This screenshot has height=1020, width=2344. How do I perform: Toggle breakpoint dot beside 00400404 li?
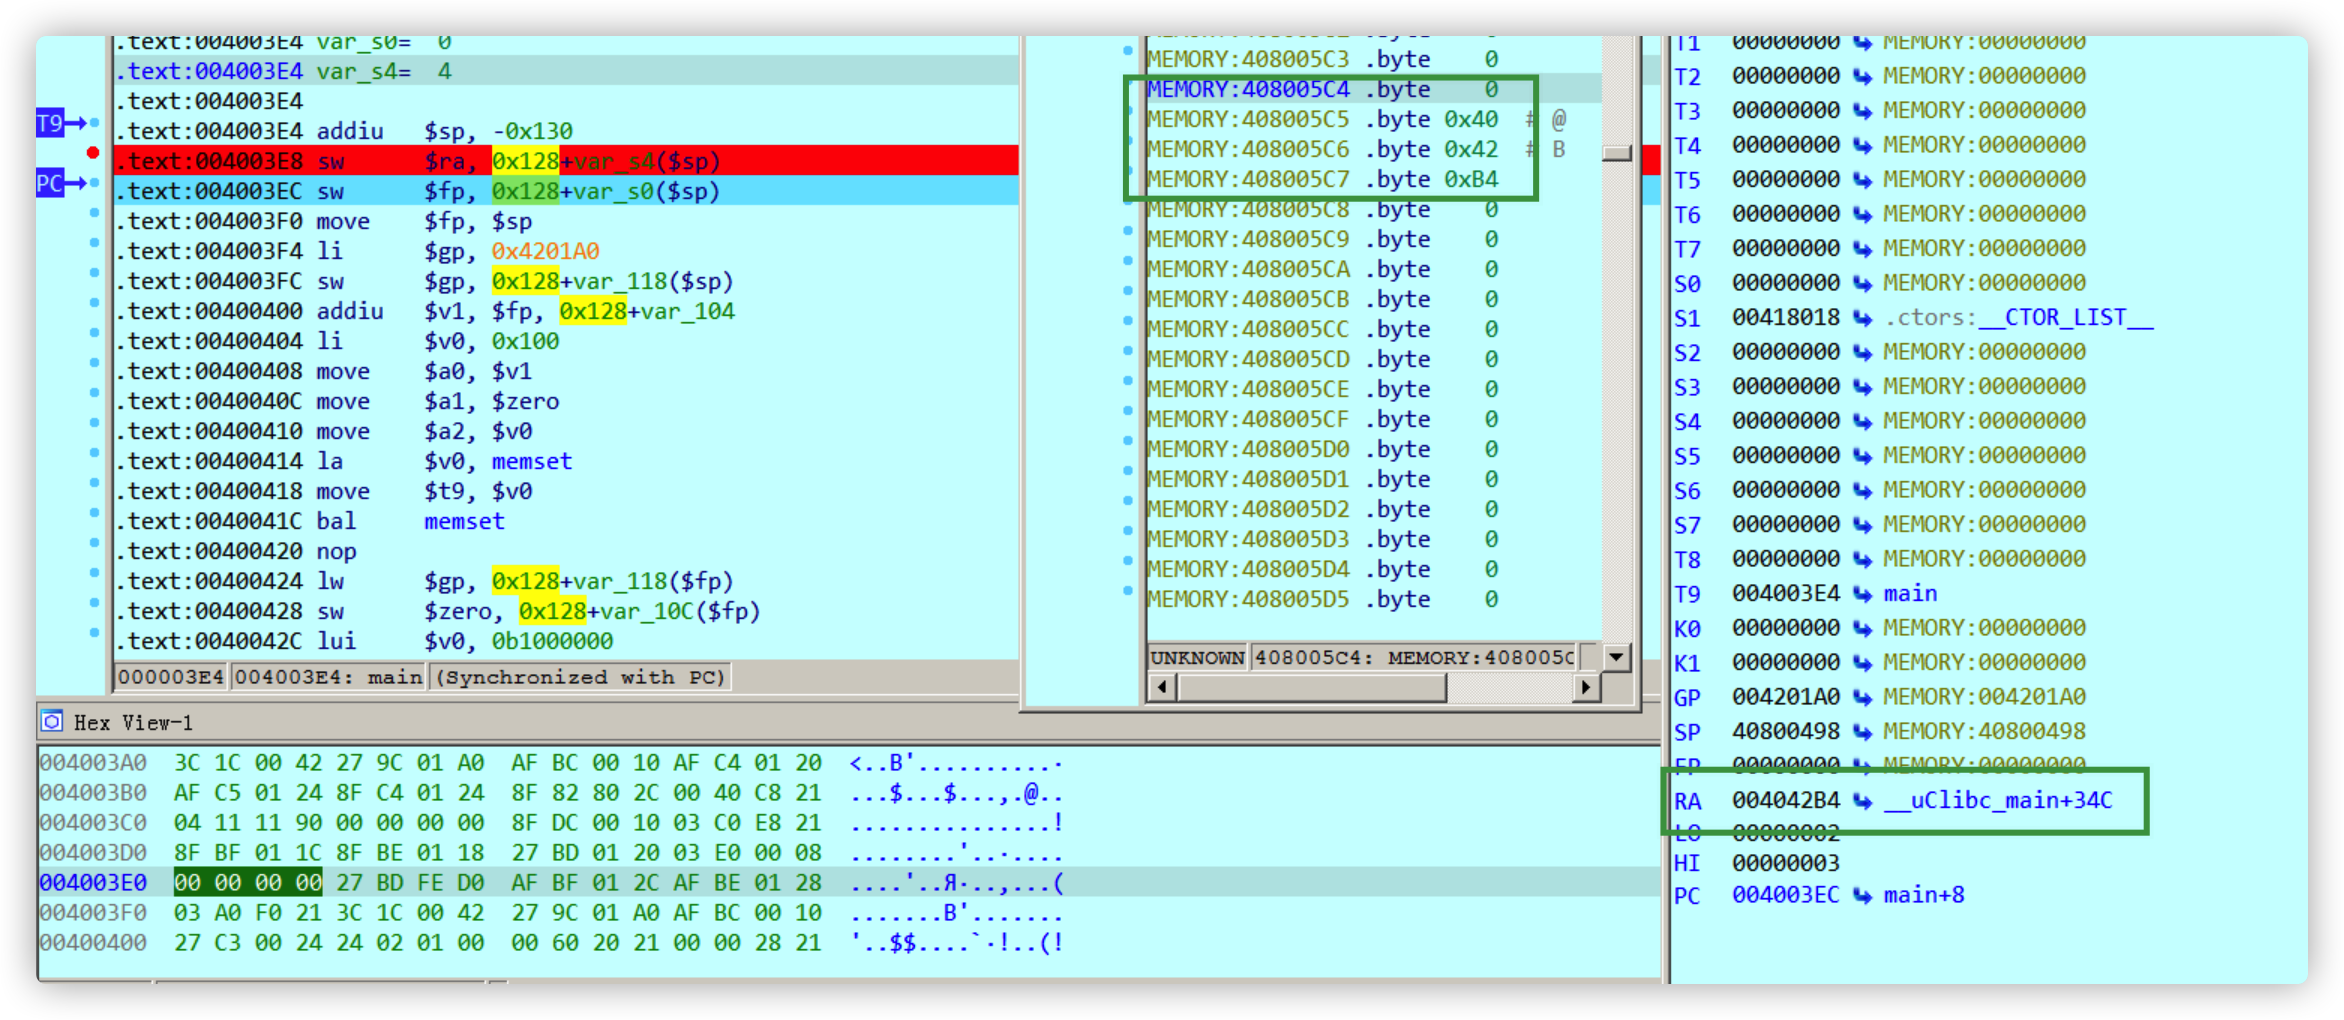coord(94,332)
